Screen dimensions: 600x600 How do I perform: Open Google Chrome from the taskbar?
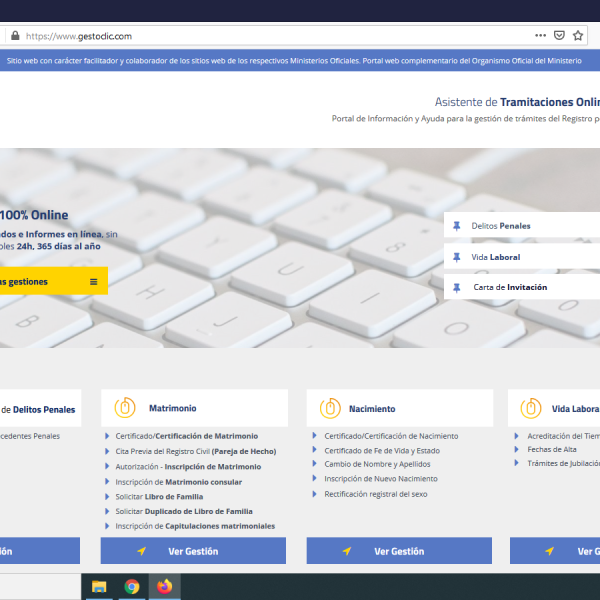coord(132,586)
